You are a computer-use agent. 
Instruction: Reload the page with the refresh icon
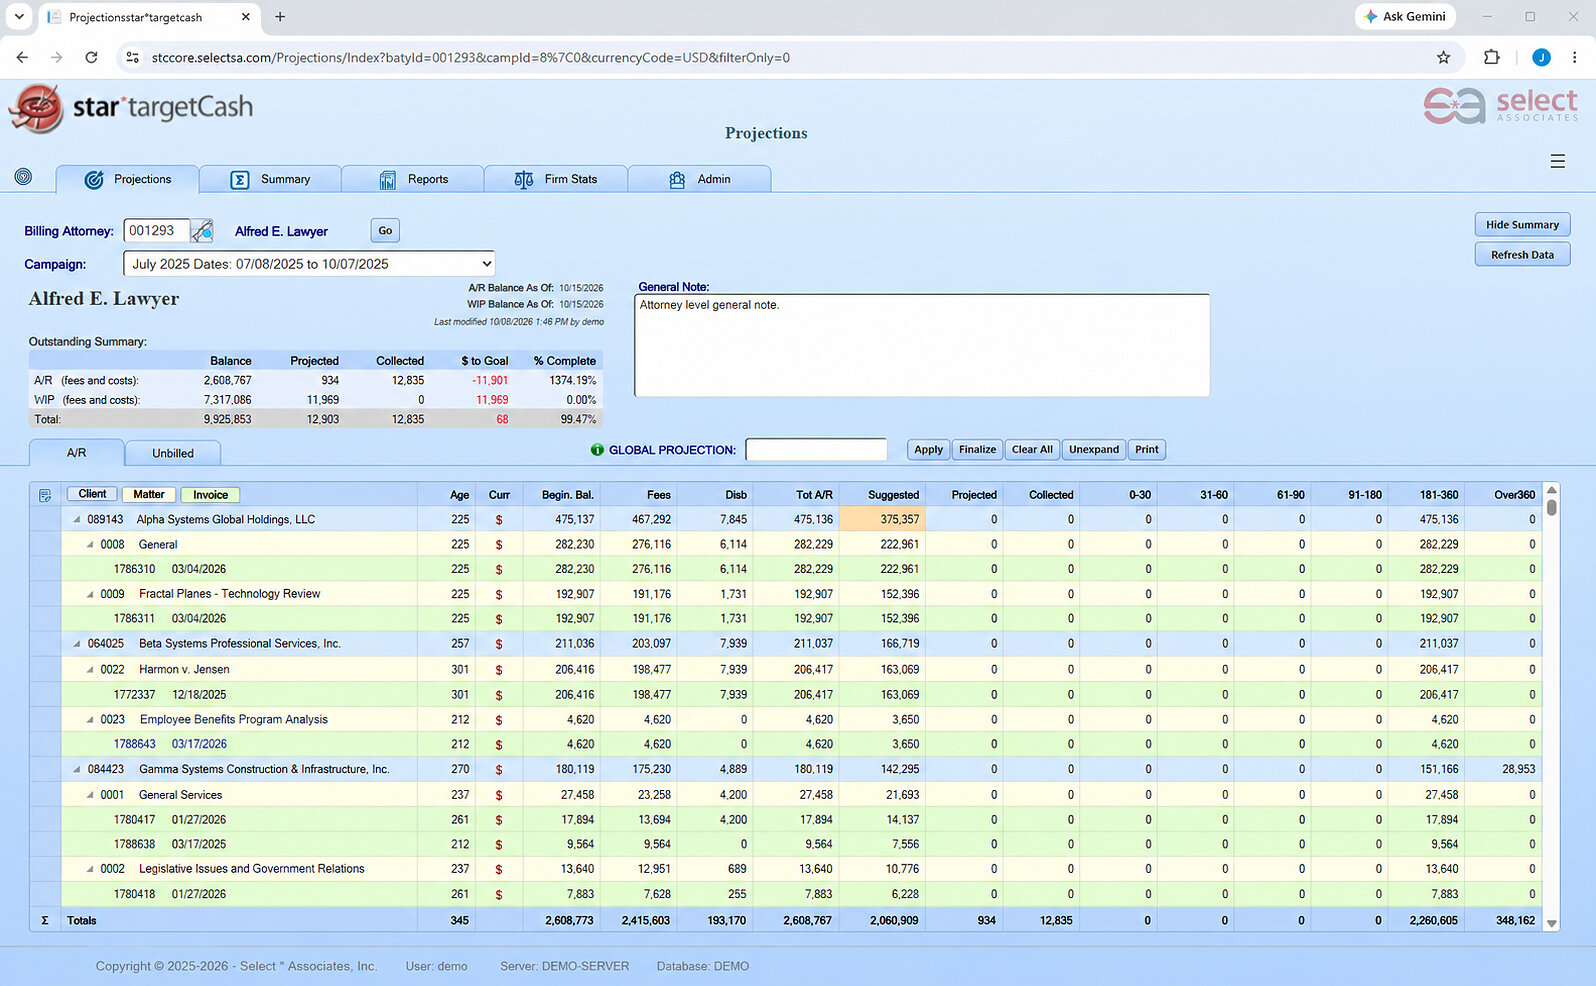click(x=91, y=57)
